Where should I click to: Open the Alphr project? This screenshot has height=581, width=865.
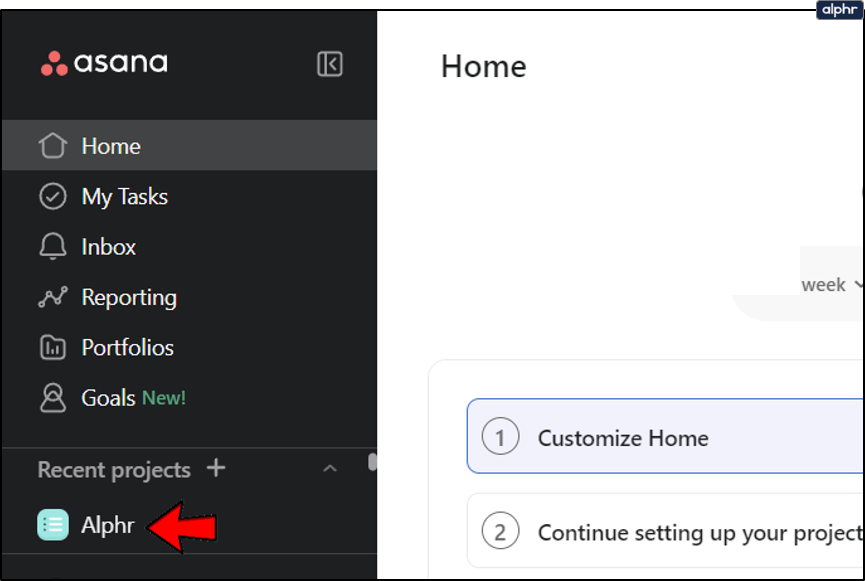point(107,524)
